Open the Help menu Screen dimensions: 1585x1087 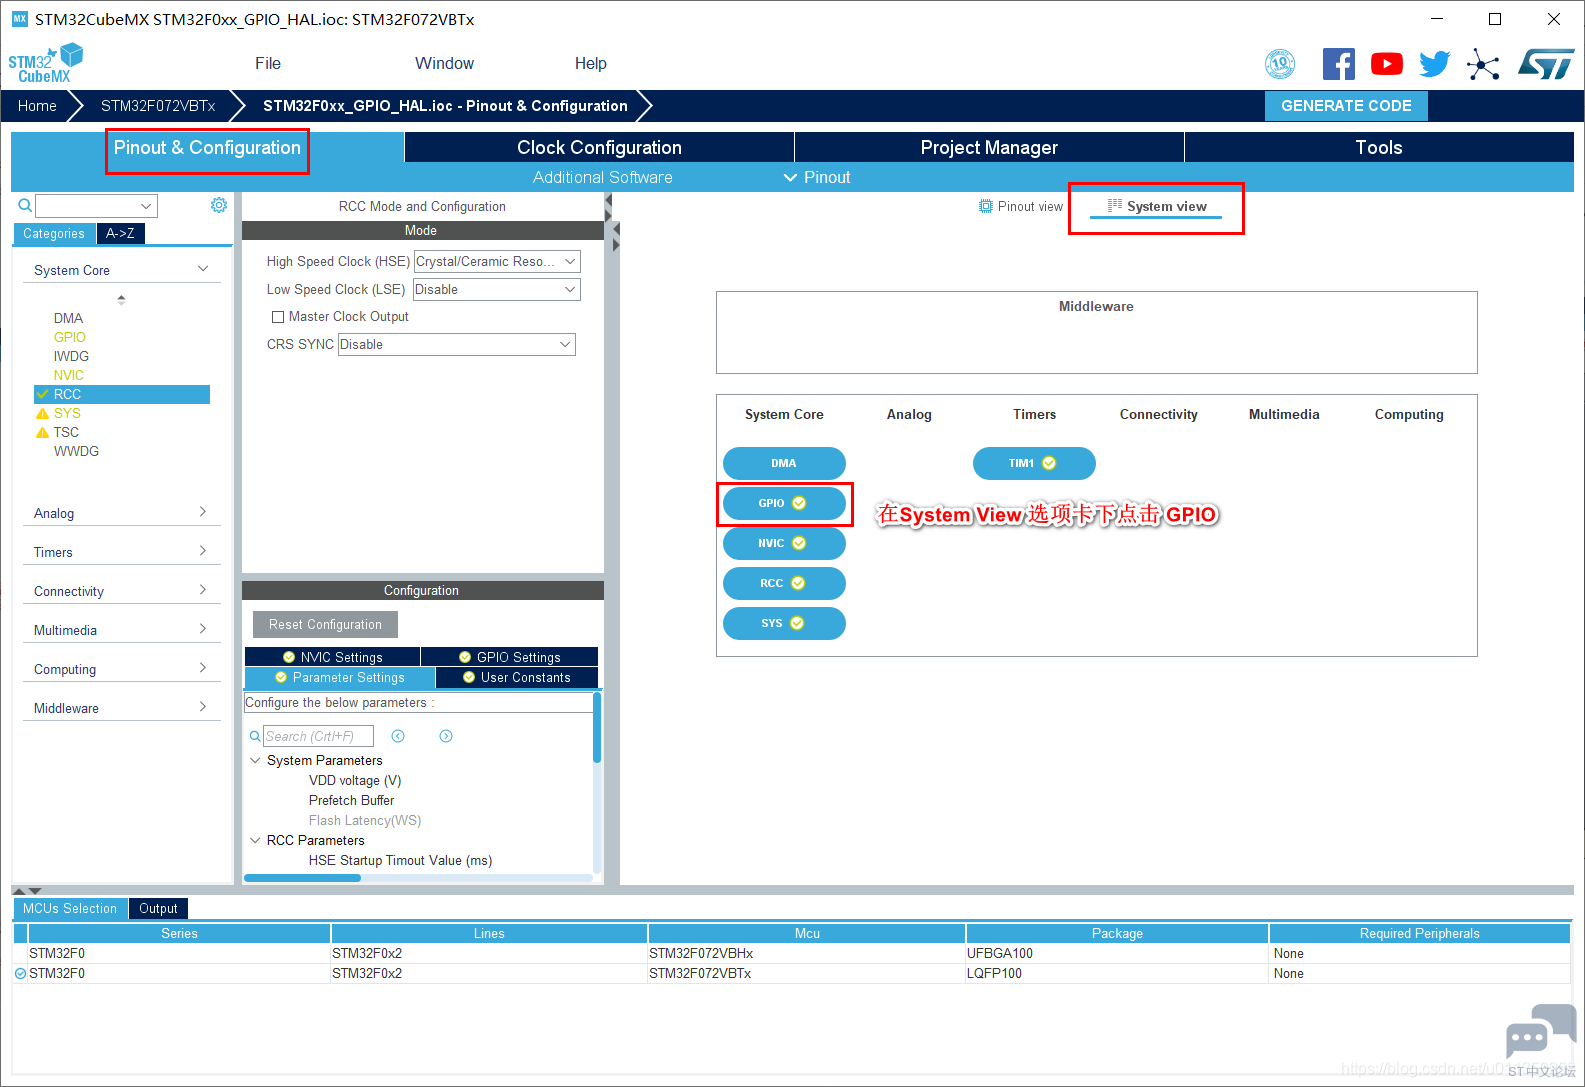coord(590,63)
